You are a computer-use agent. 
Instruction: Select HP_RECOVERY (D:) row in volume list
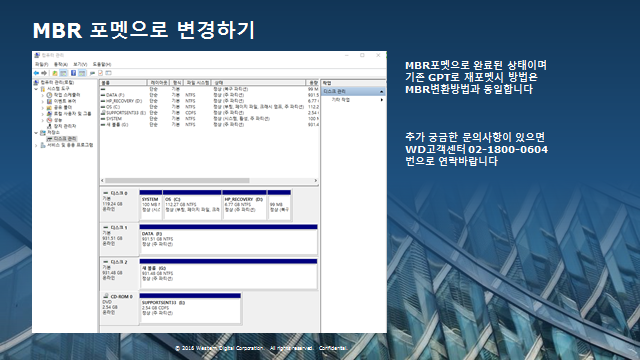209,101
